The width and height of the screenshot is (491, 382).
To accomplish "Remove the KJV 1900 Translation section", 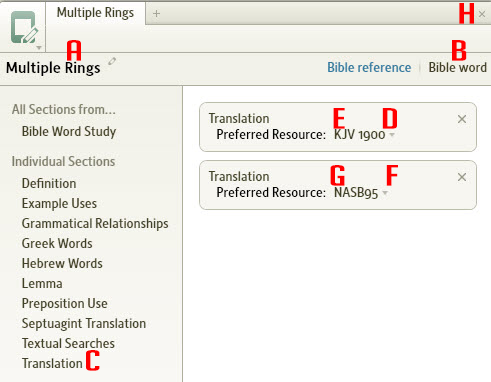I will 462,119.
